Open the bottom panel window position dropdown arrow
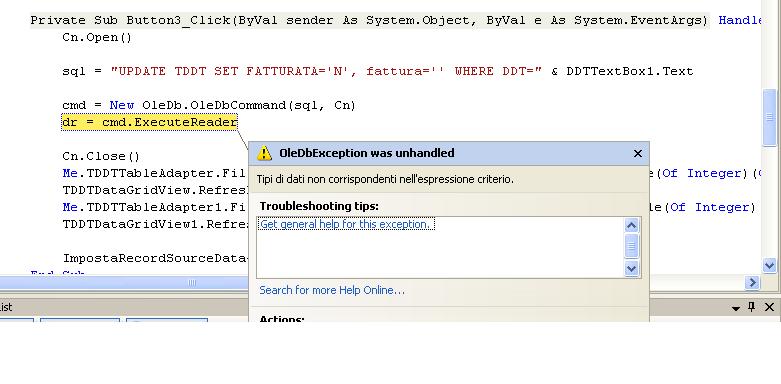The height and width of the screenshot is (384, 781). pos(736,308)
